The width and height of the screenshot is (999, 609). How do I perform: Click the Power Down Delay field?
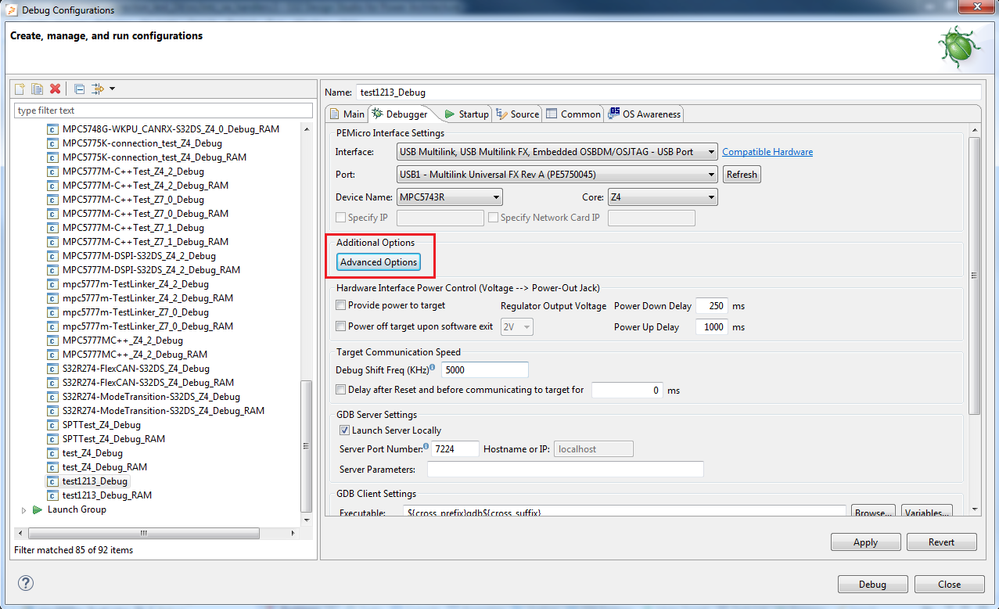(712, 306)
